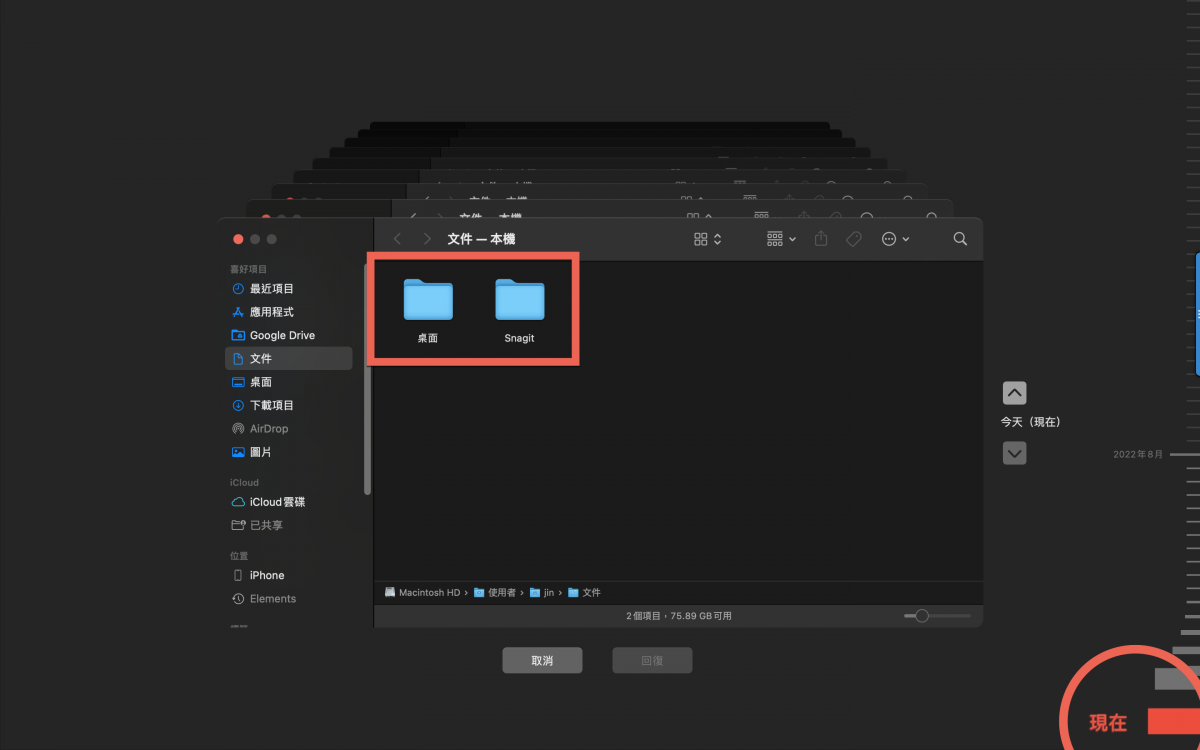Screen dimensions: 1200x750
Task: Click the 2個項目, 75.89 GB 可用 status text
Action: [679, 616]
